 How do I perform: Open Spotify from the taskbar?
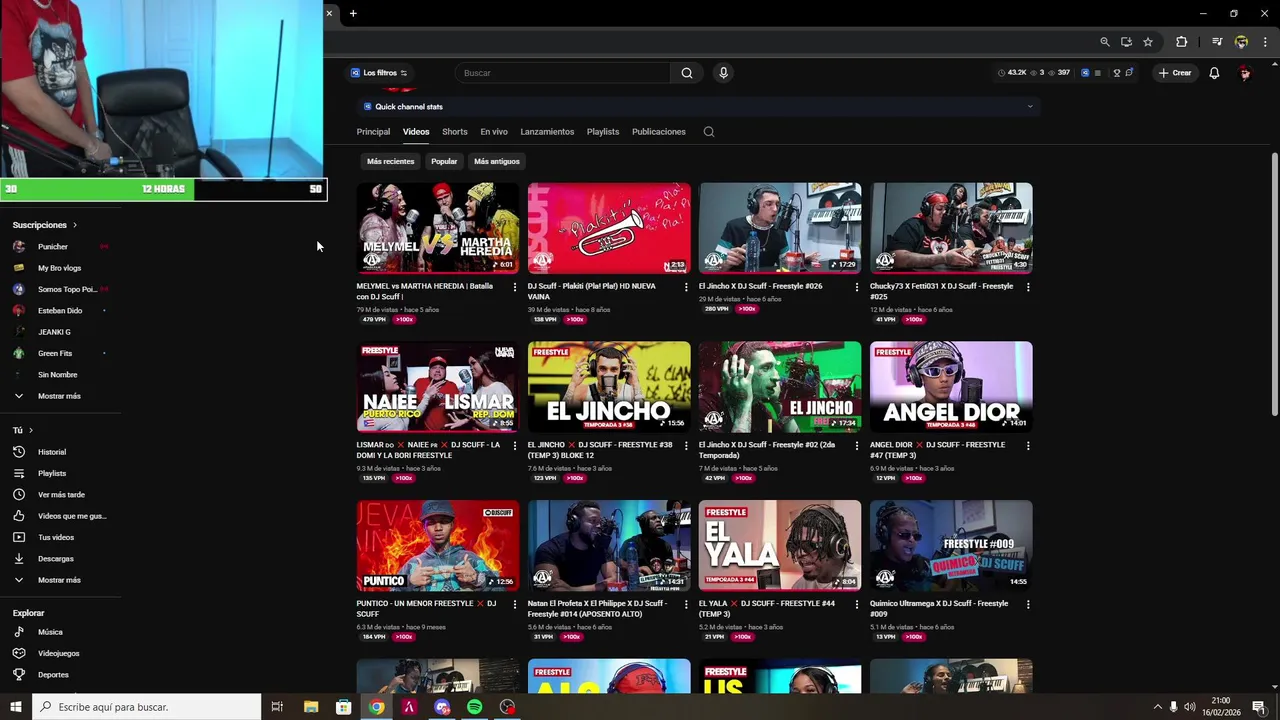[x=475, y=707]
